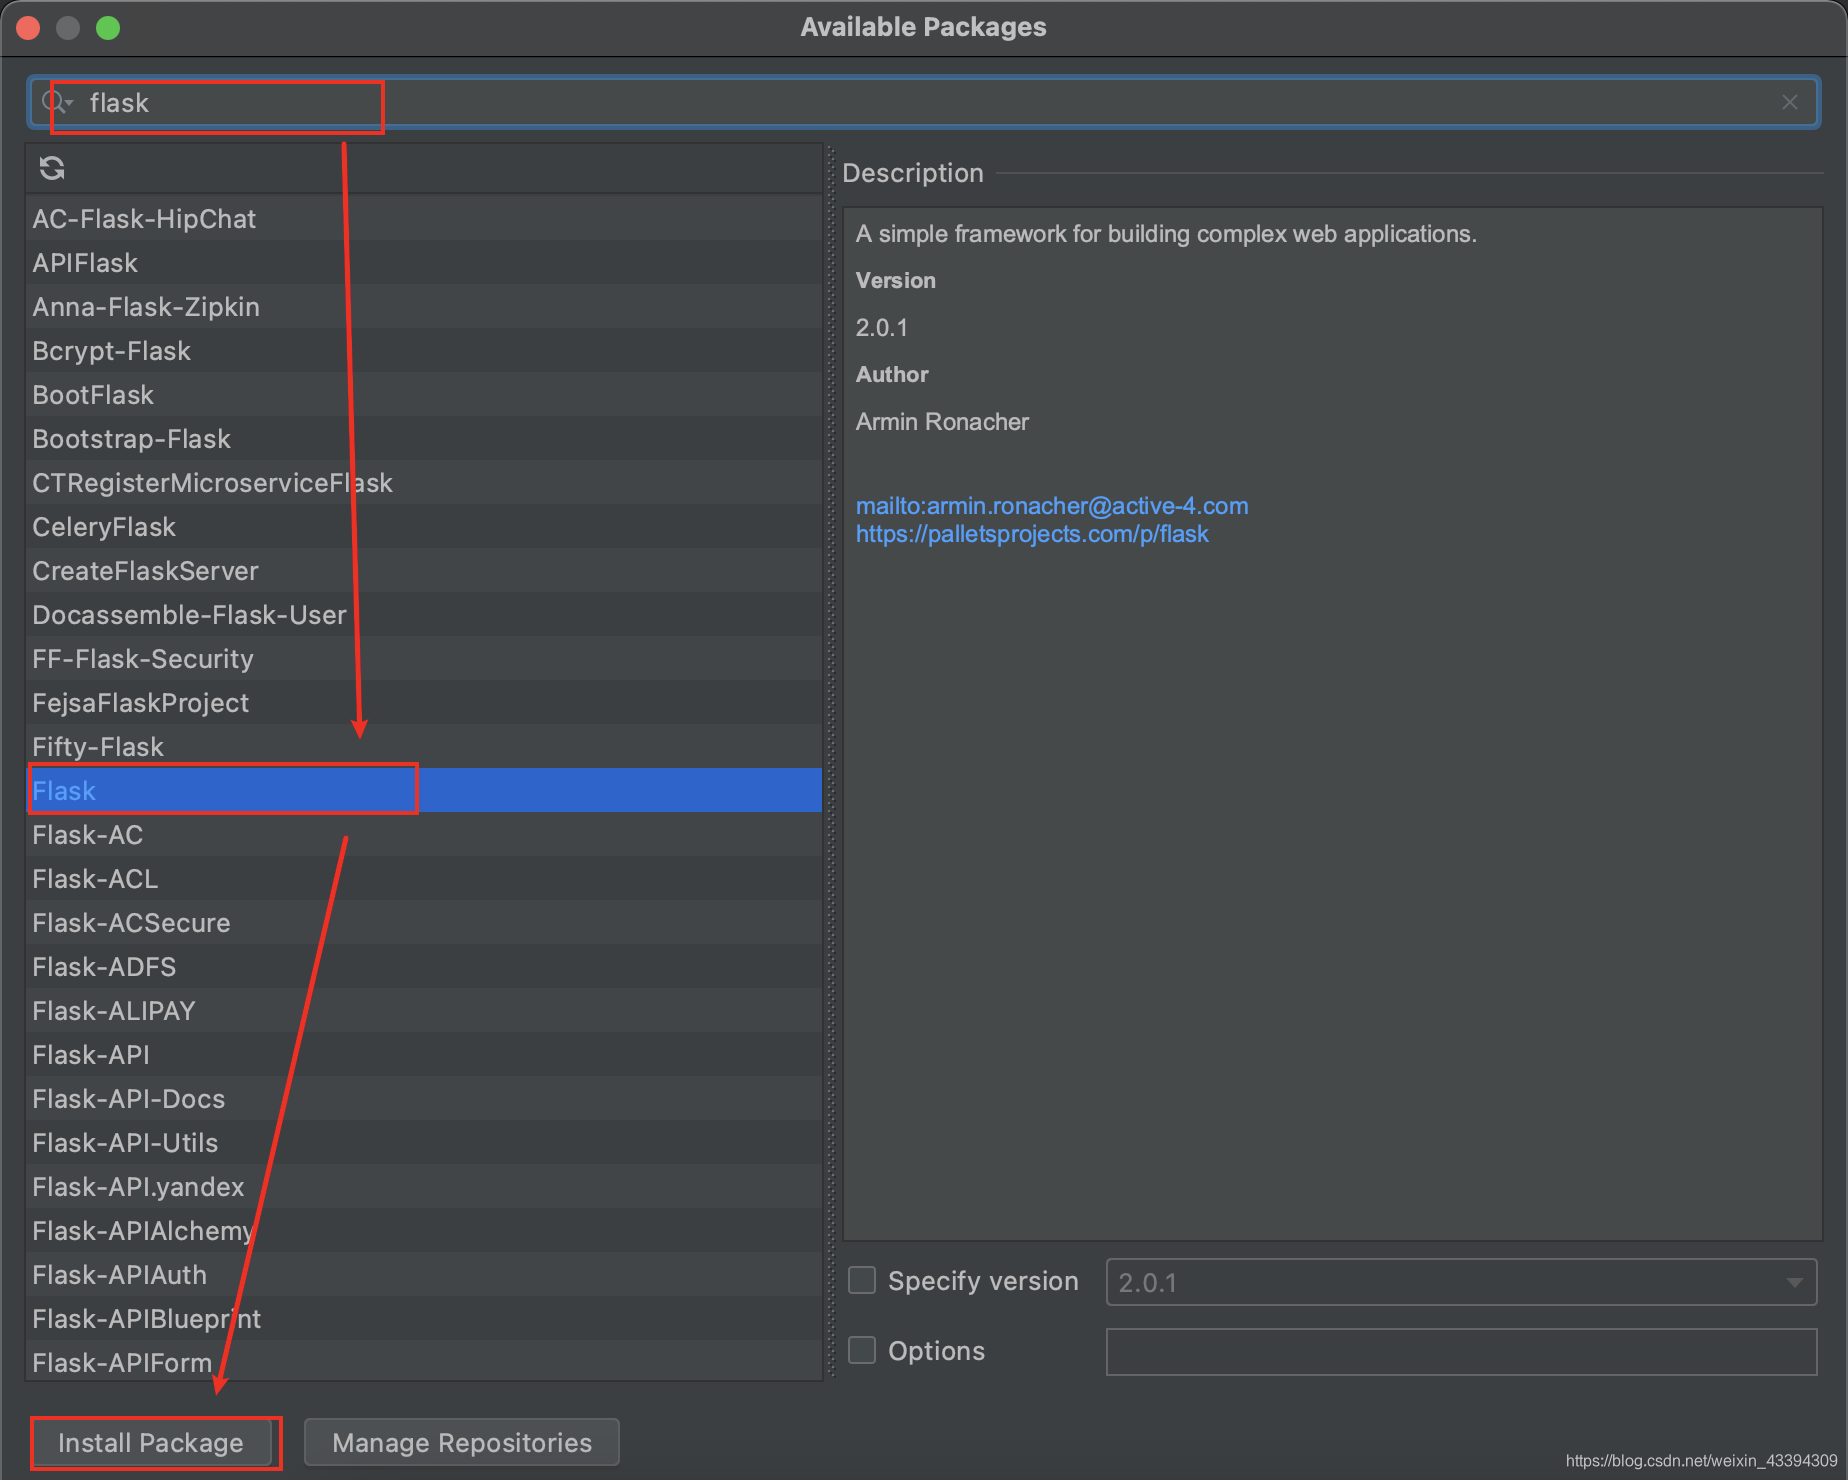The image size is (1848, 1480).
Task: Select Flask-API-Utils package
Action: click(424, 1142)
